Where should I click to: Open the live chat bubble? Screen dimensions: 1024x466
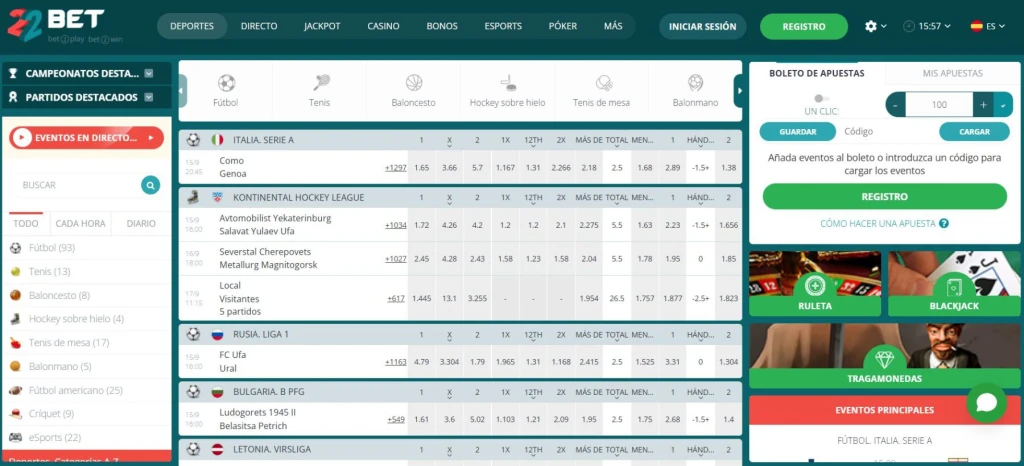(x=986, y=402)
